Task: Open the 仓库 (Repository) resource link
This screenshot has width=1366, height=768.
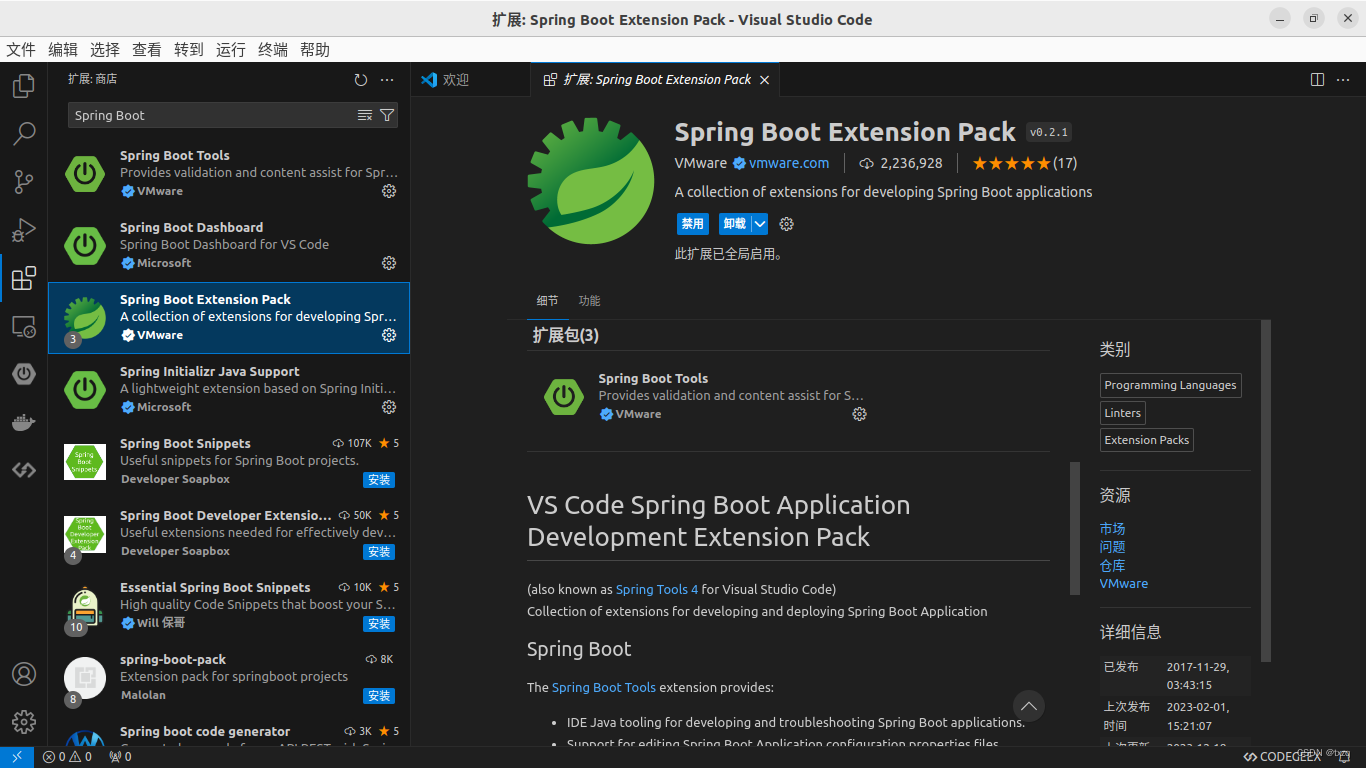Action: 1112,566
